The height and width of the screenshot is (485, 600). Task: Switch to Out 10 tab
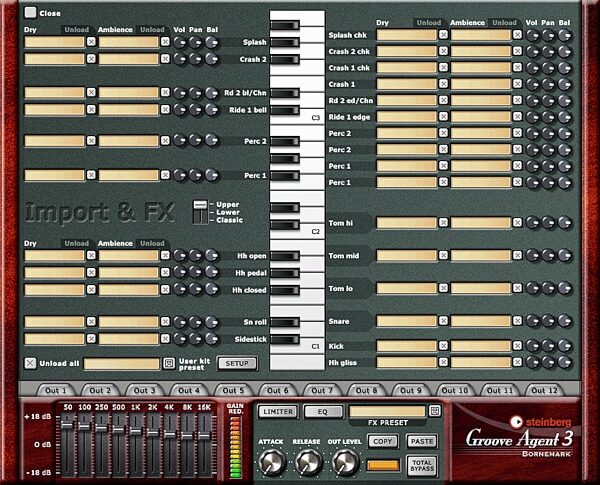click(455, 390)
